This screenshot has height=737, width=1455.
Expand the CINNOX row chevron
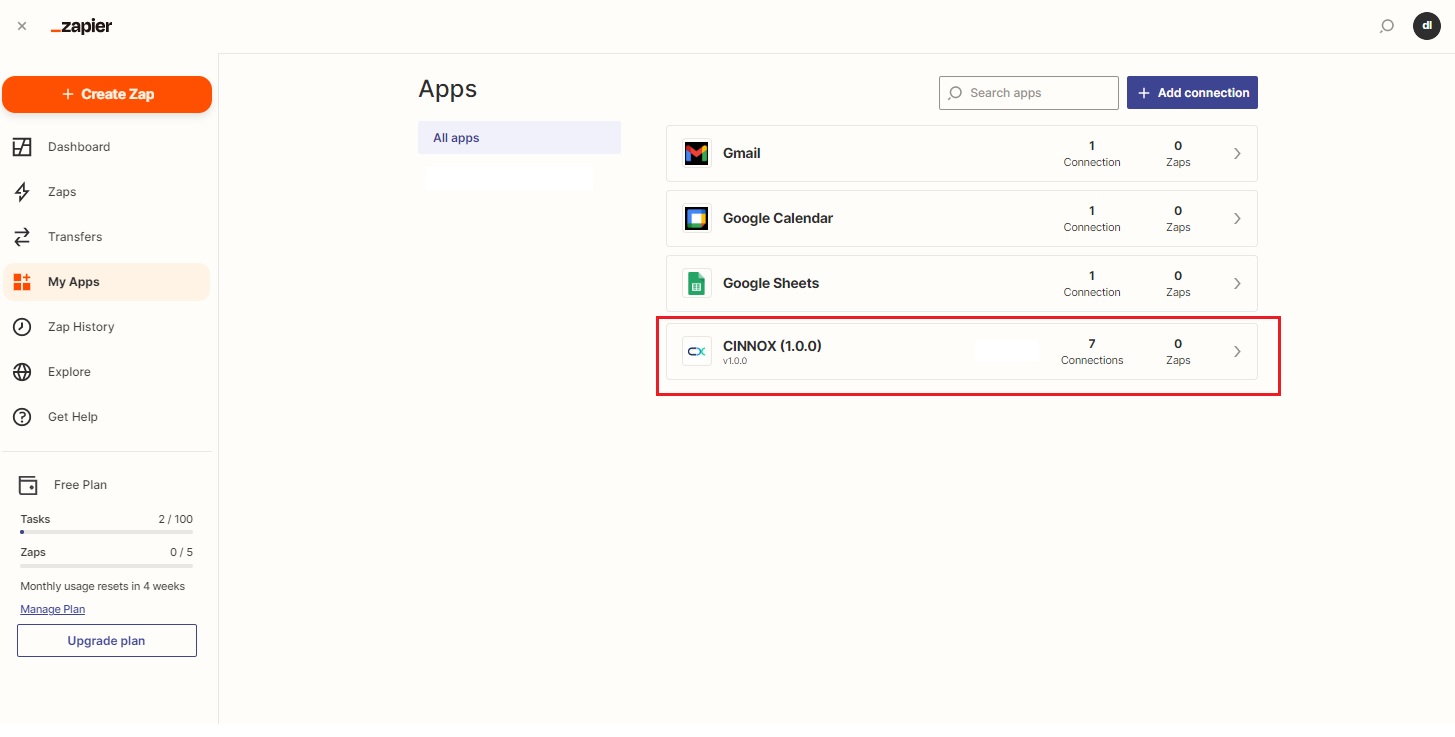click(x=1237, y=351)
